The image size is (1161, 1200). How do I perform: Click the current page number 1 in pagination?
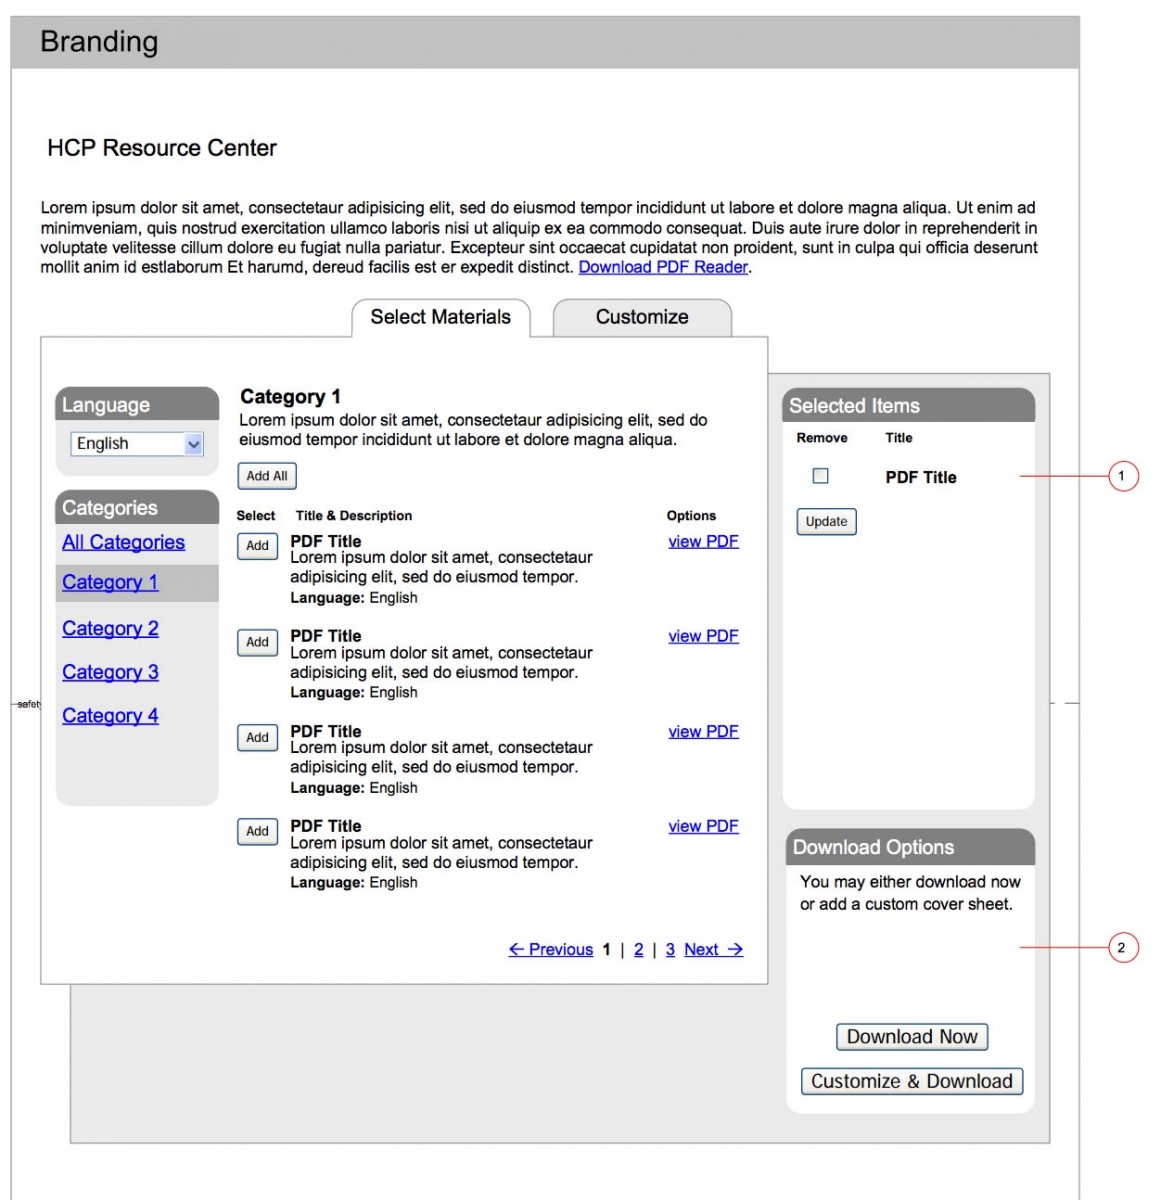click(606, 949)
